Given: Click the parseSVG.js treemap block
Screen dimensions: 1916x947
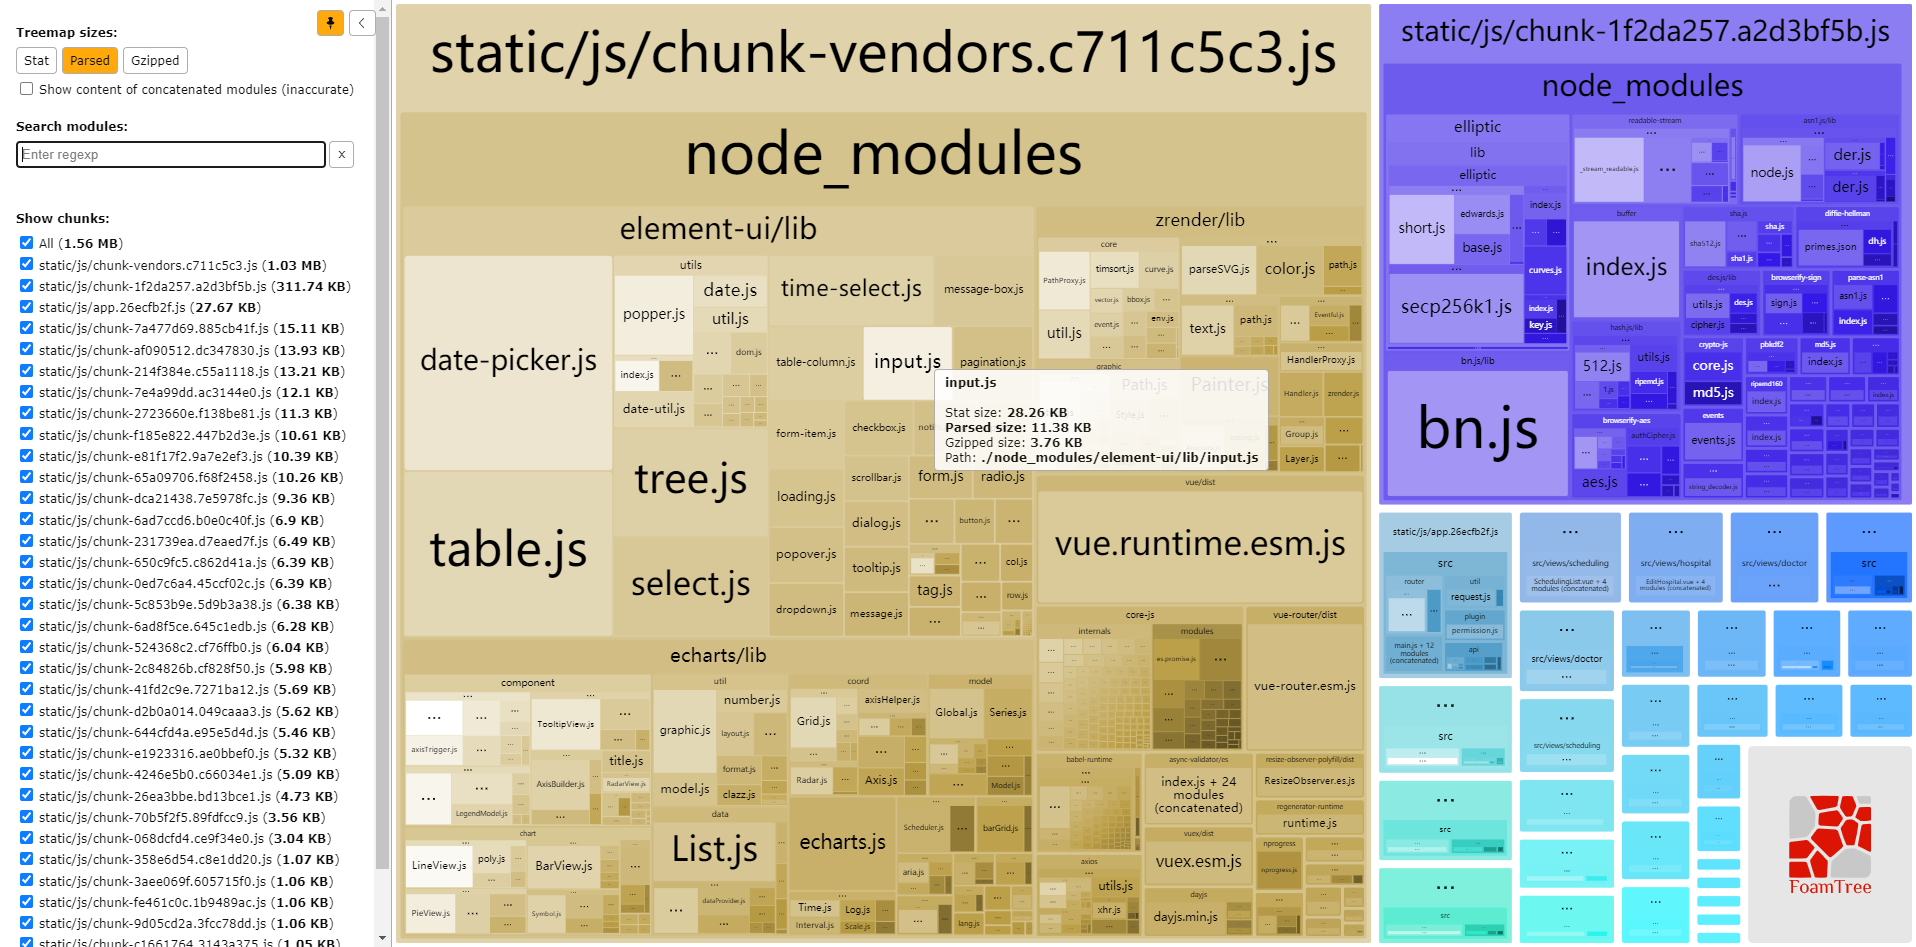Looking at the screenshot, I should (1219, 269).
